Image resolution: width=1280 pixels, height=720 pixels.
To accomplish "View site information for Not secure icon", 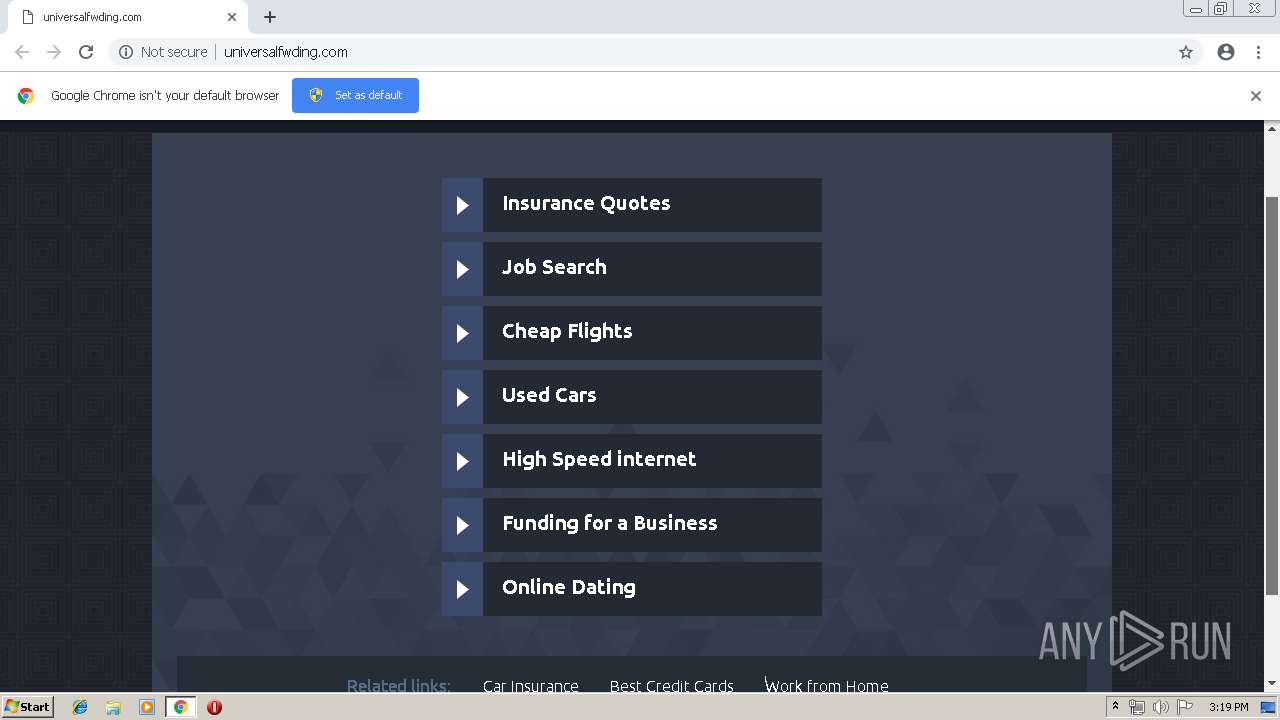I will coord(126,52).
